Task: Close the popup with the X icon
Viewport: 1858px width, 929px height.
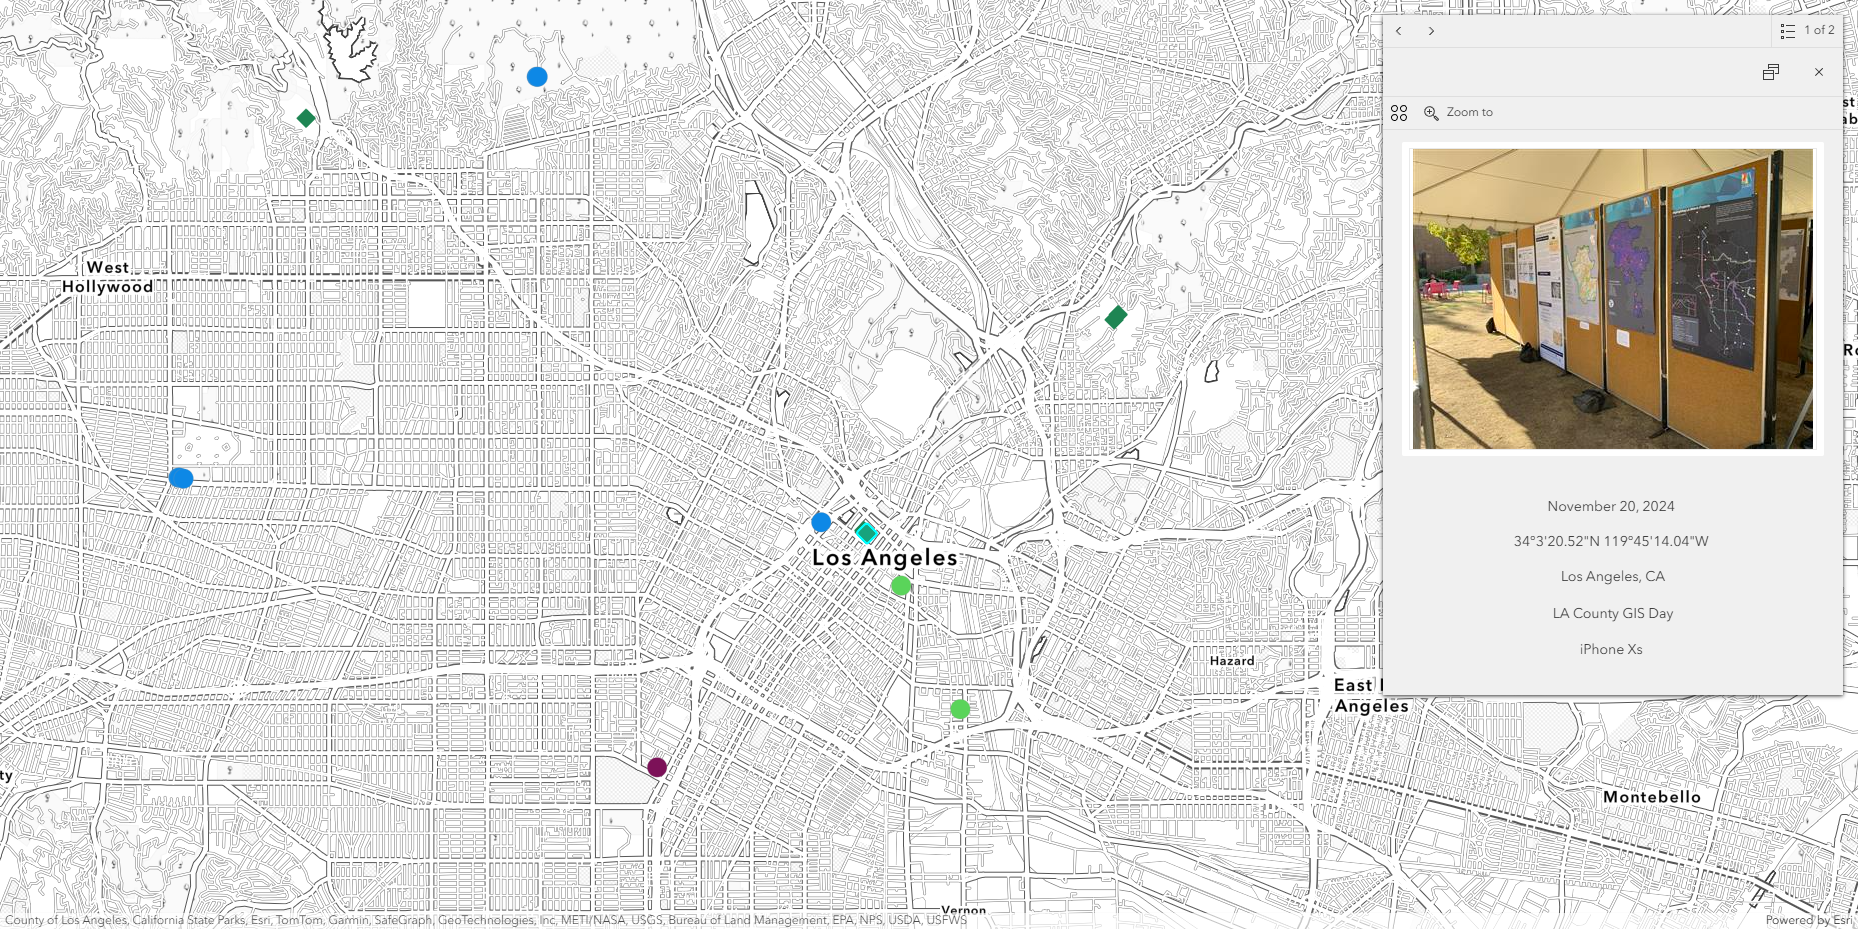Action: click(1819, 72)
